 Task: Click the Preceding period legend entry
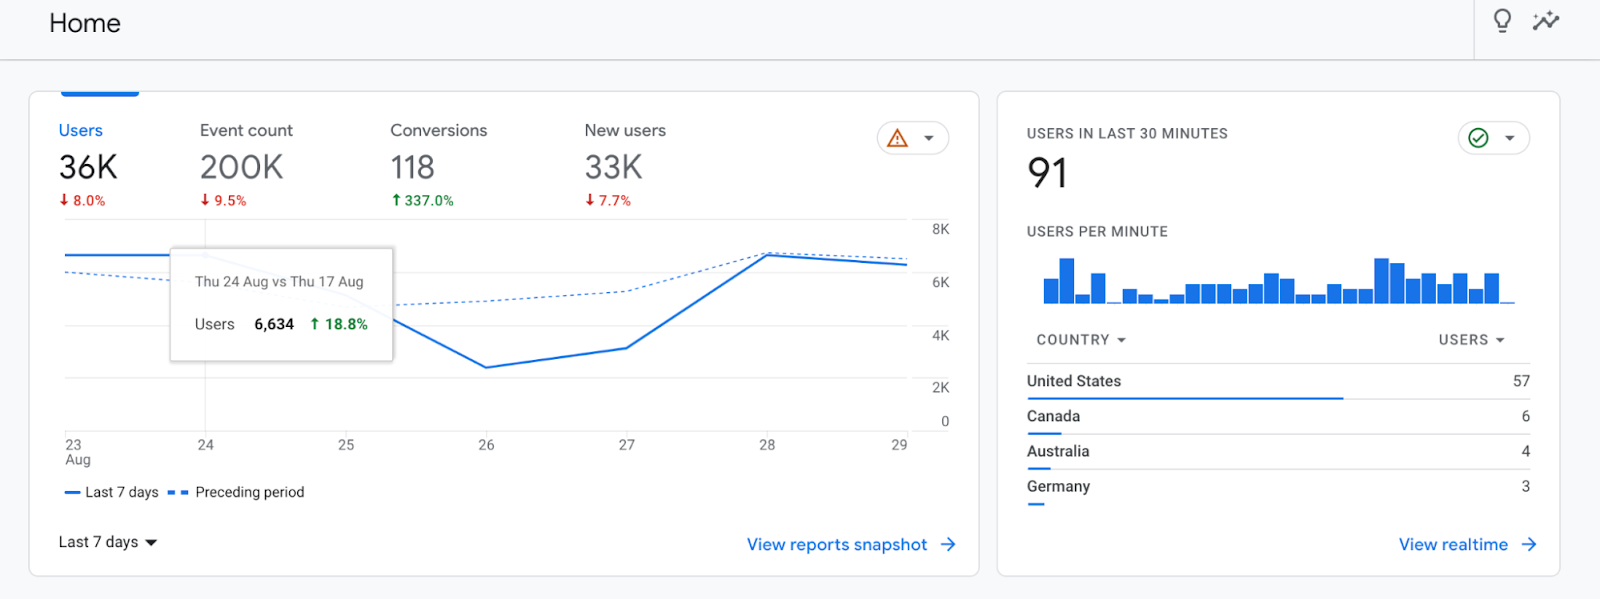[236, 492]
